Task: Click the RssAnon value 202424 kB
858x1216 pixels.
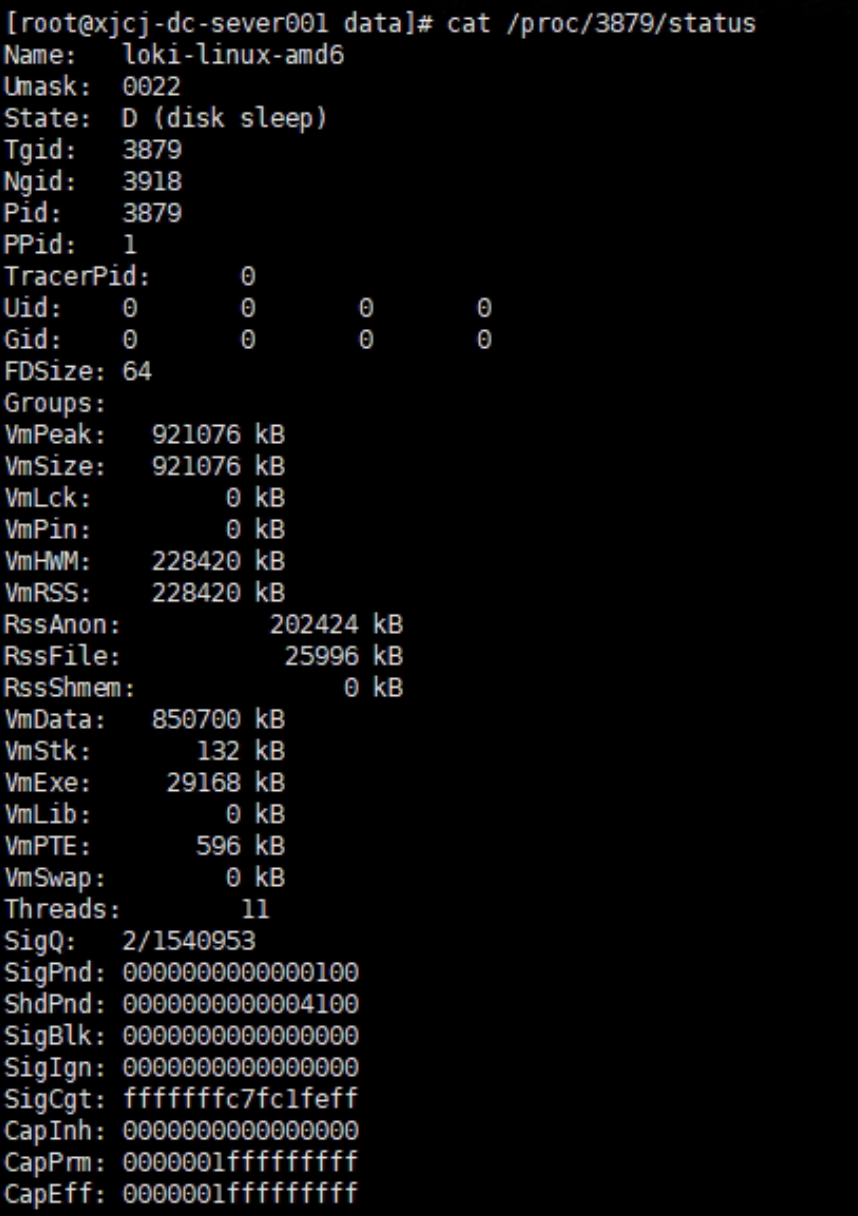Action: tap(336, 626)
